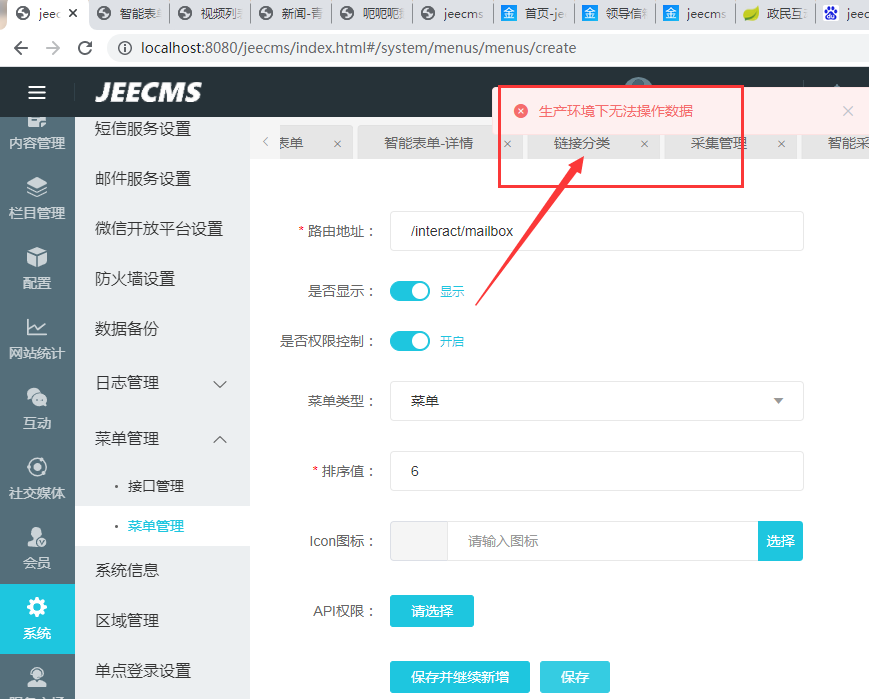The height and width of the screenshot is (699, 869).
Task: Toggle the 是否权限控制 switch
Action: tap(410, 341)
